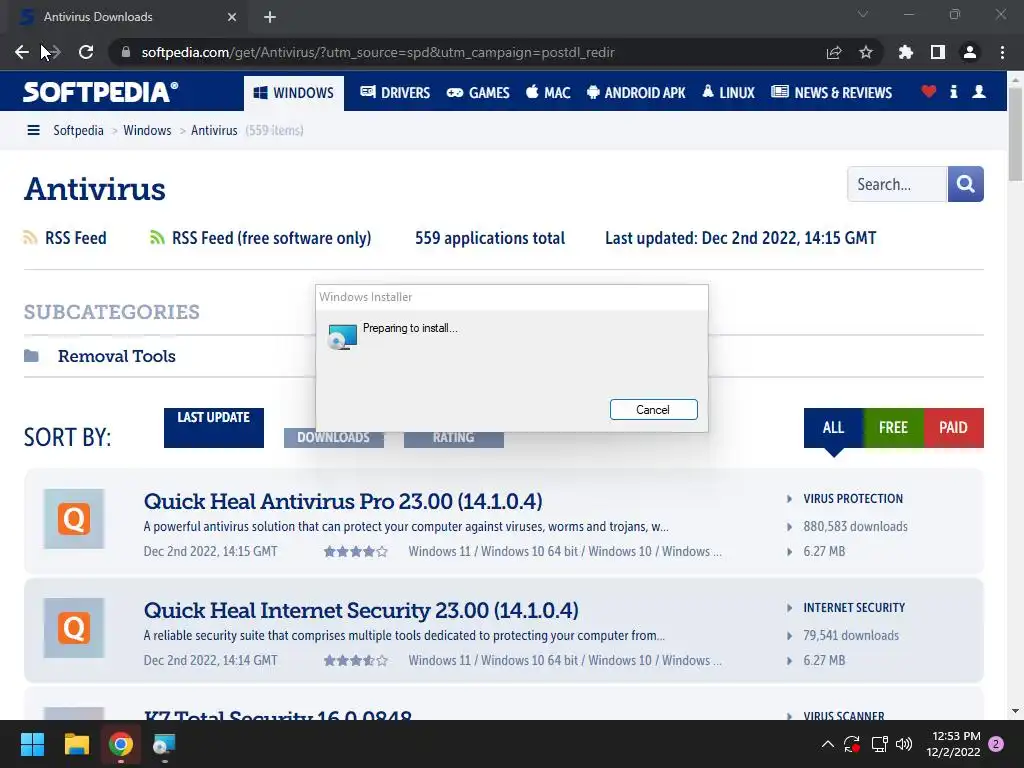Viewport: 1024px width, 768px height.
Task: Open the Chrome three-dot menu
Action: (1002, 52)
